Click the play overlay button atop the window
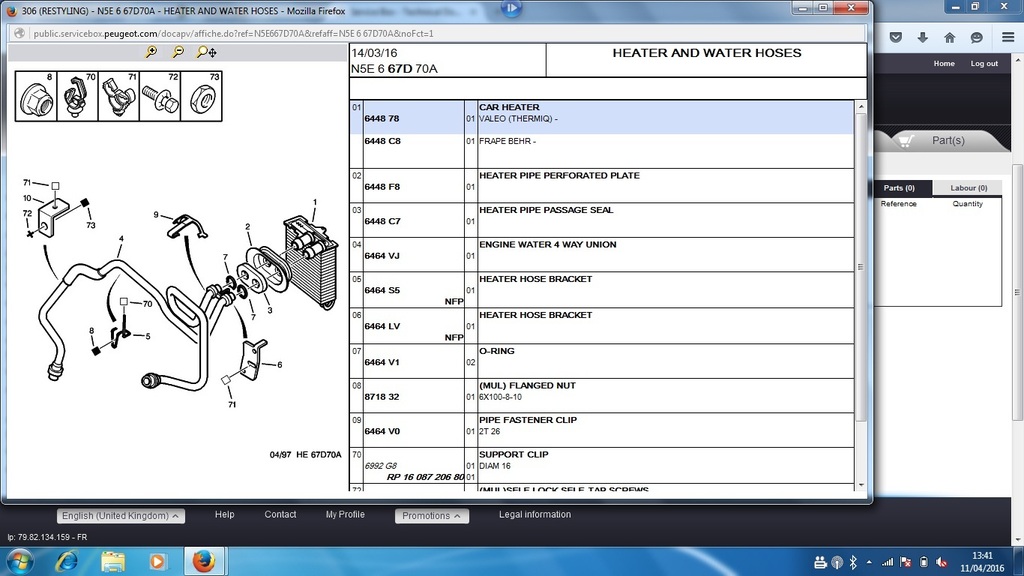 coord(511,8)
